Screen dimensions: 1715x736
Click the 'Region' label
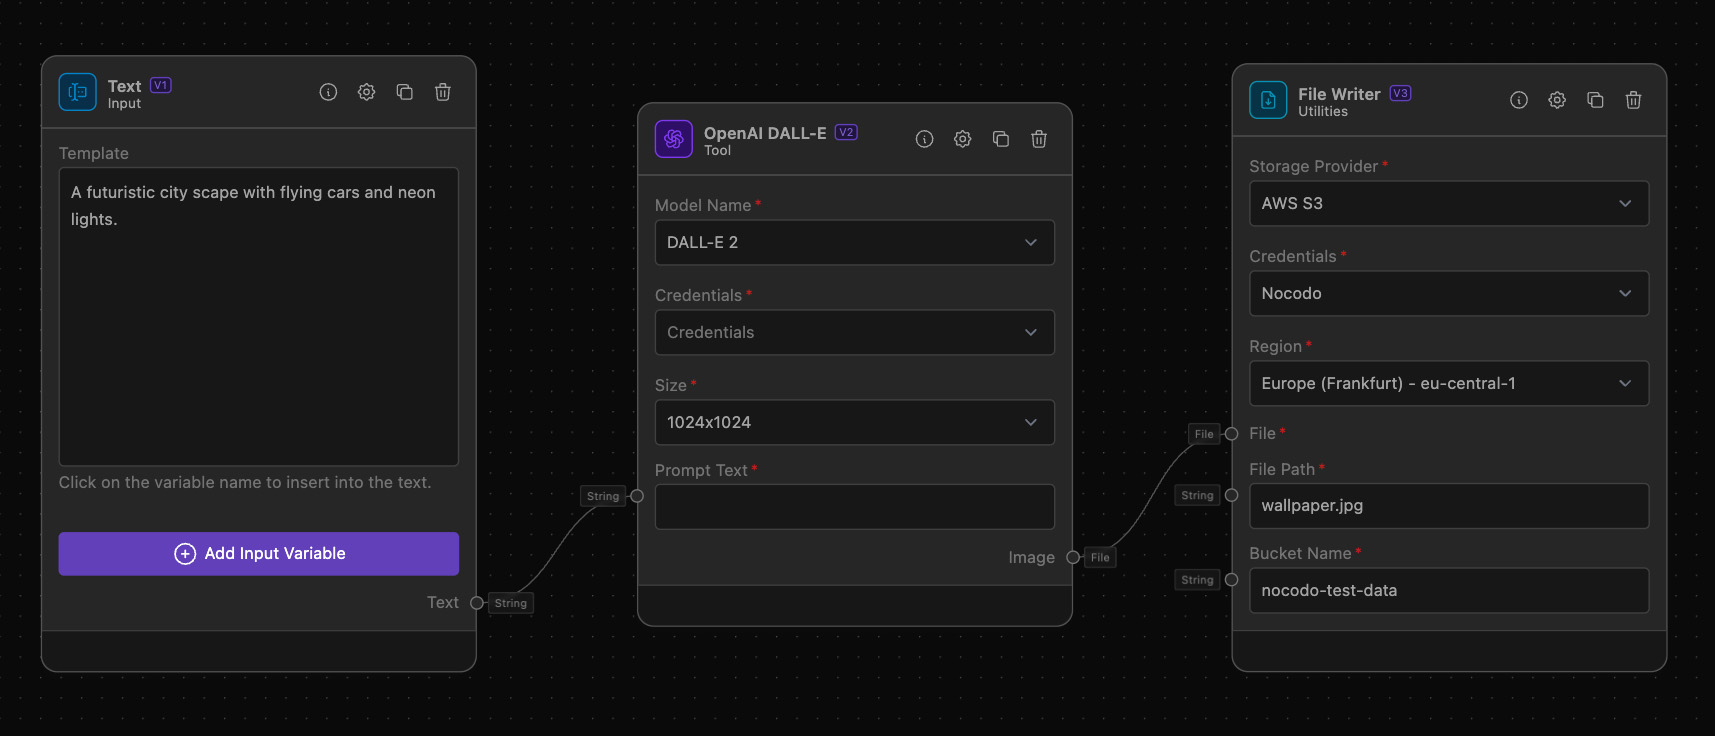tap(1275, 346)
